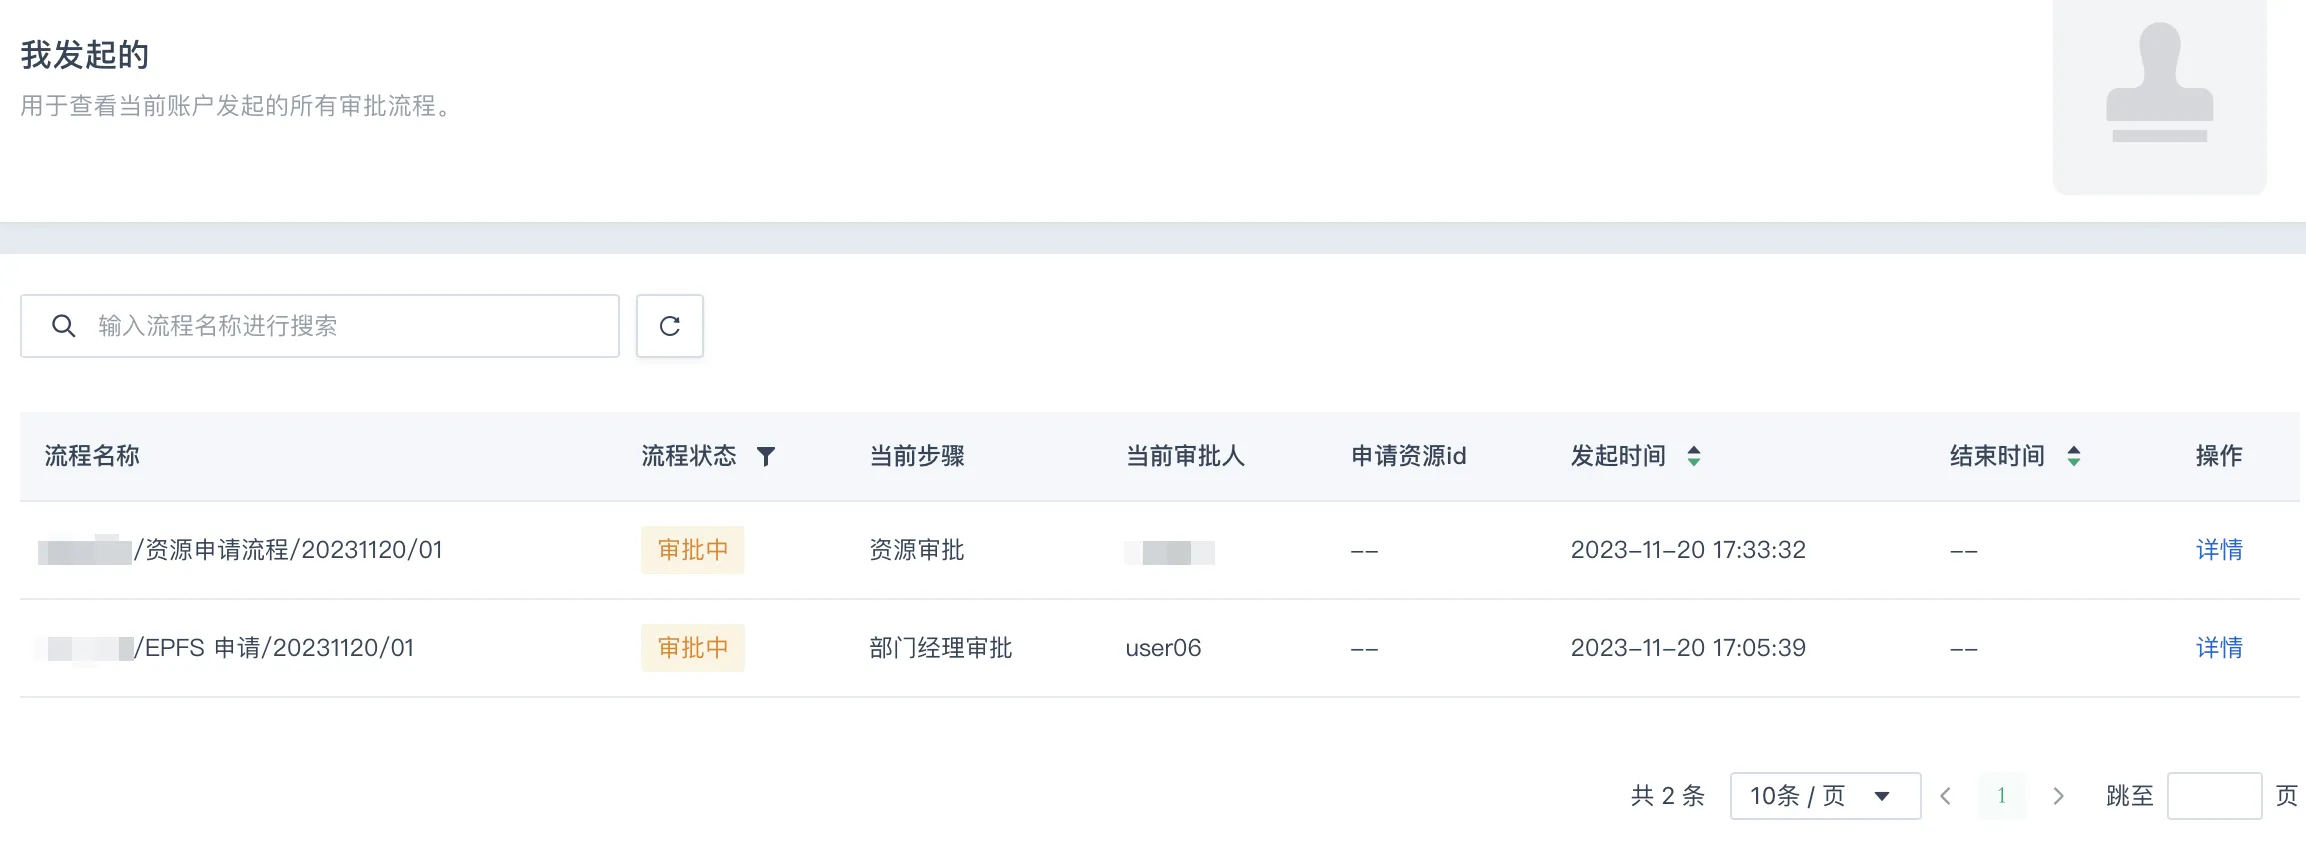
Task: Click the dropdown arrow in page size selector
Action: click(x=1882, y=797)
